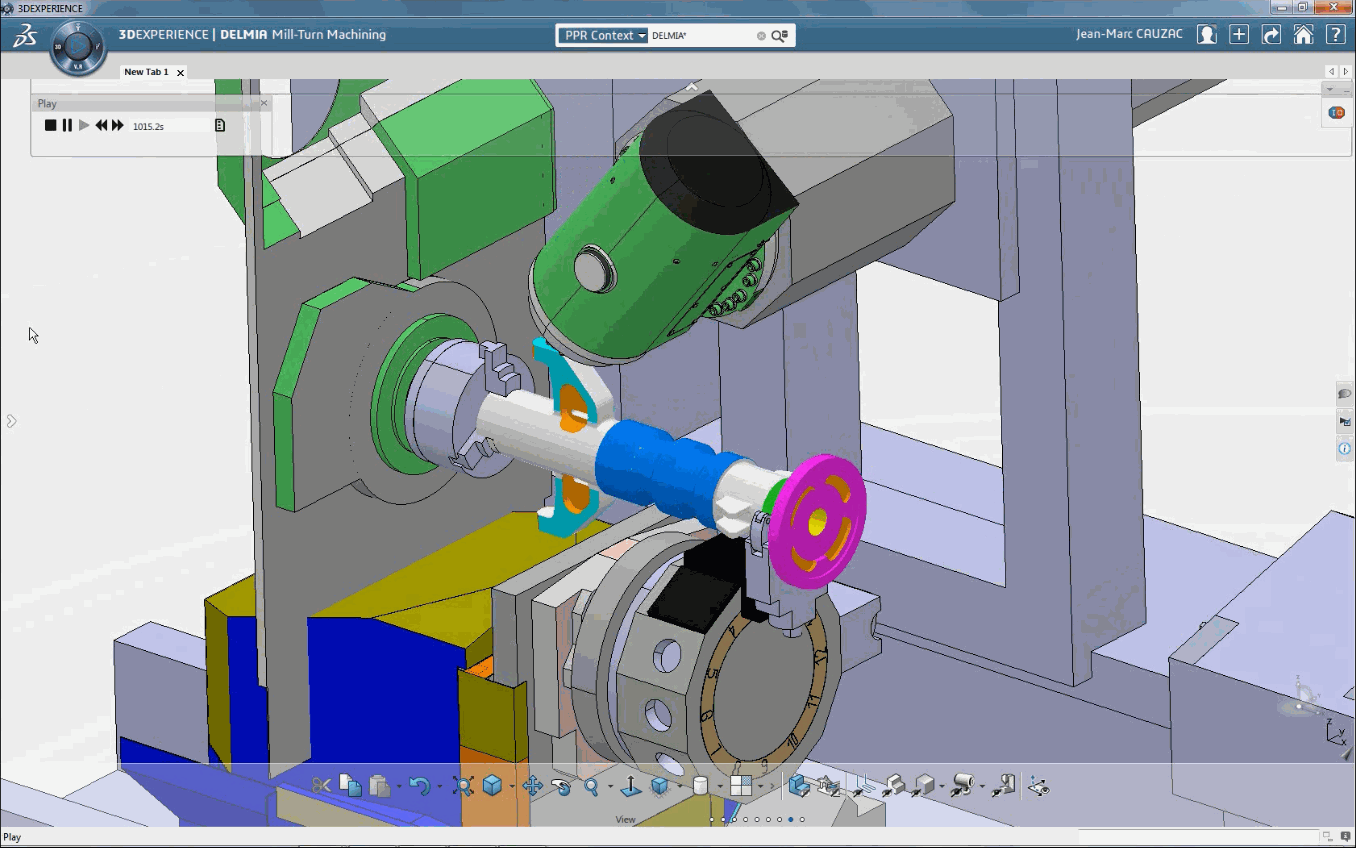Run the search with magnifier tag icon
The height and width of the screenshot is (848, 1356).
780,35
